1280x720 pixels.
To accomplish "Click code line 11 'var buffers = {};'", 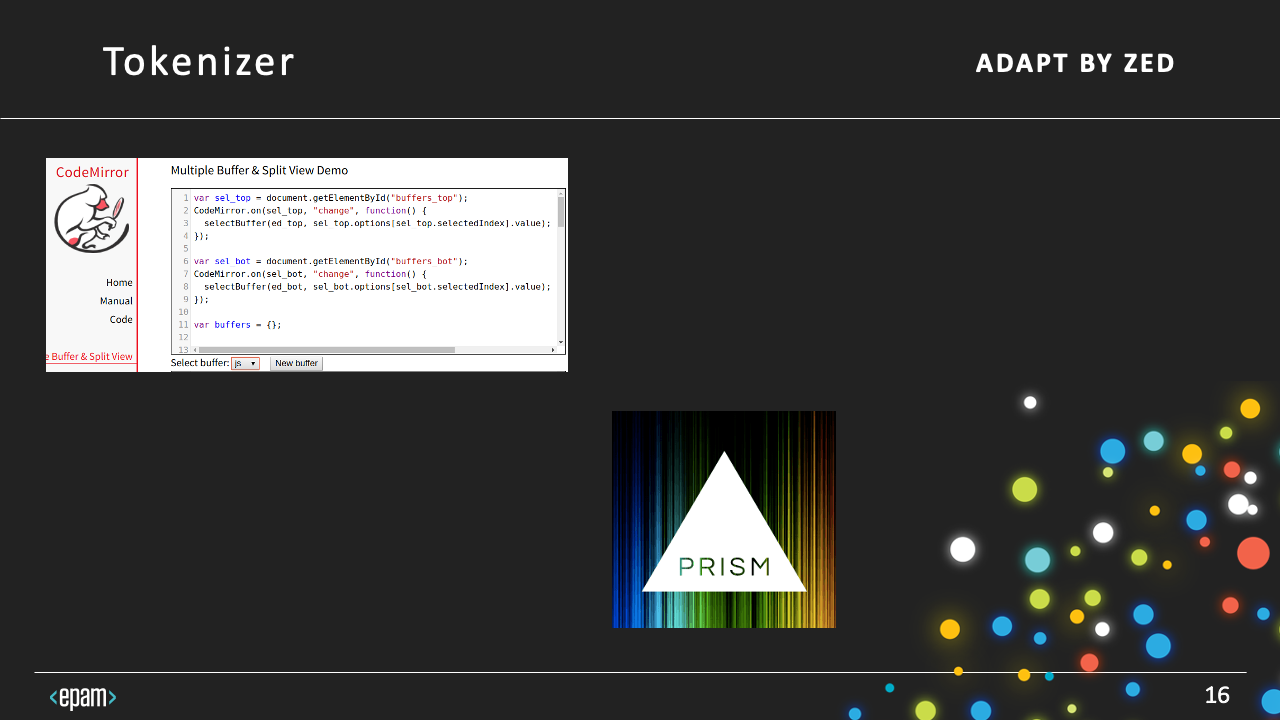I will [x=237, y=325].
